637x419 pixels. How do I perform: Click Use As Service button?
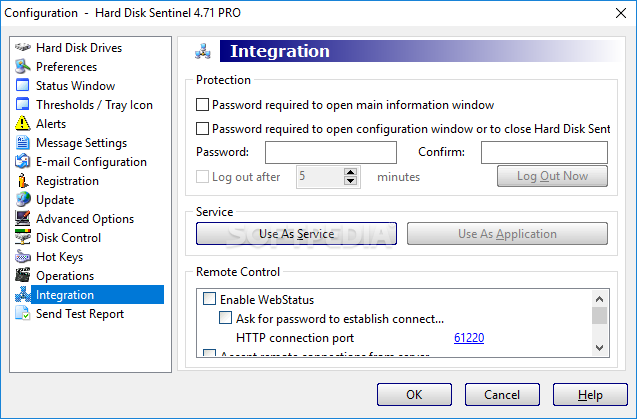(297, 234)
